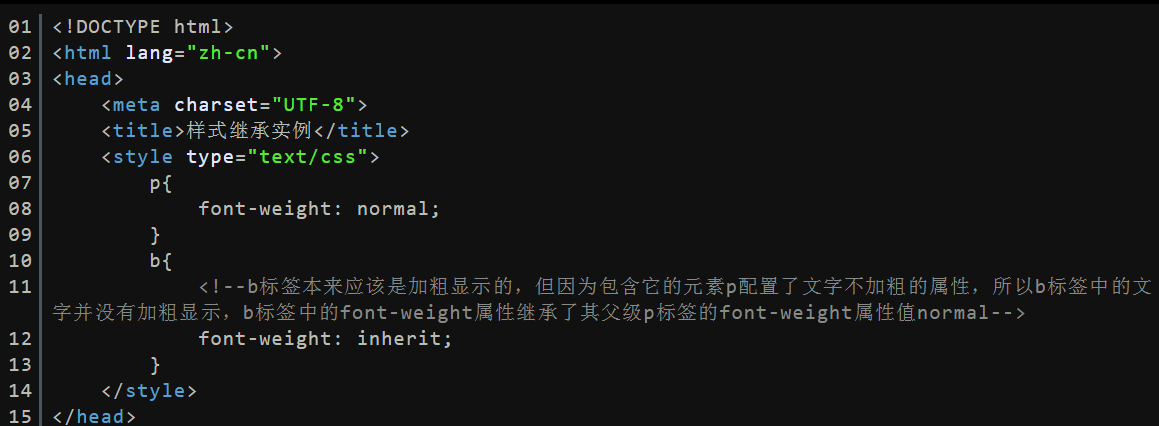Click the comment start on line 11

tap(222, 286)
